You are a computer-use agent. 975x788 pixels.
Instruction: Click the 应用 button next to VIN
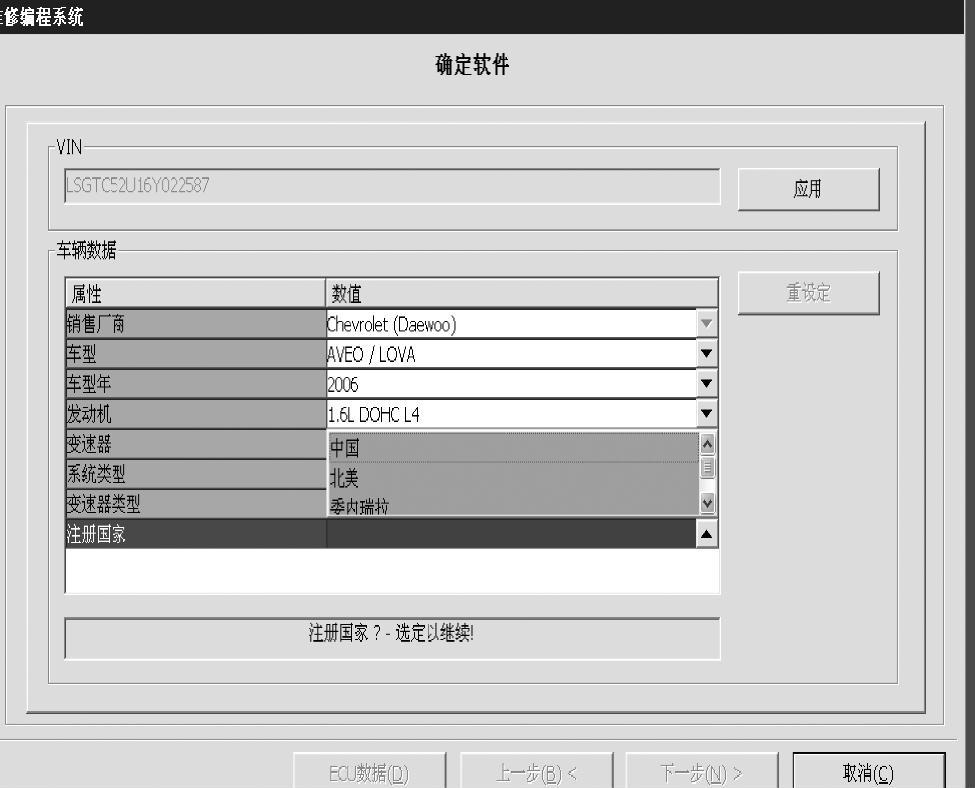(x=808, y=189)
